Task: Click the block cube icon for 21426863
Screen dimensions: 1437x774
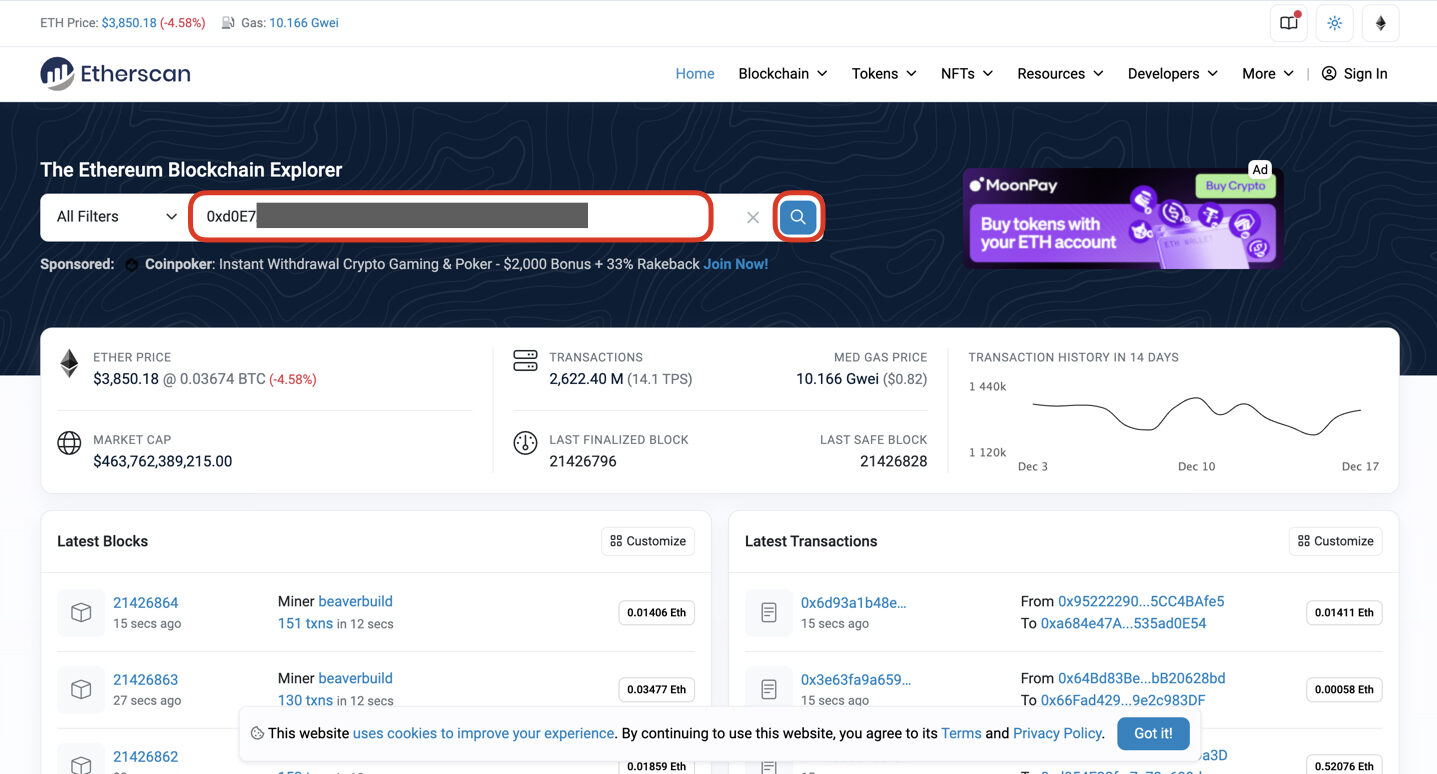Action: 81,689
